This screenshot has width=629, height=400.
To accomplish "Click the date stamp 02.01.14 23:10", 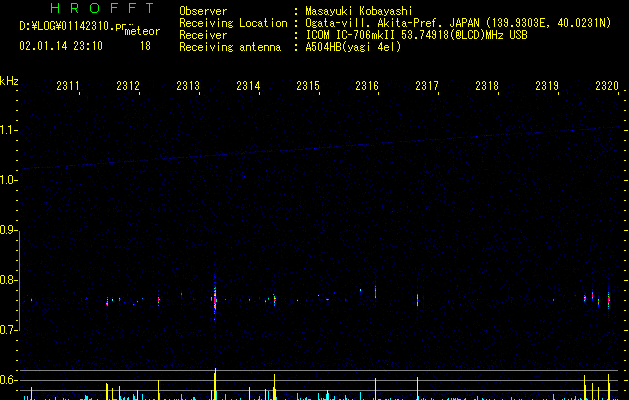I will click(61, 46).
